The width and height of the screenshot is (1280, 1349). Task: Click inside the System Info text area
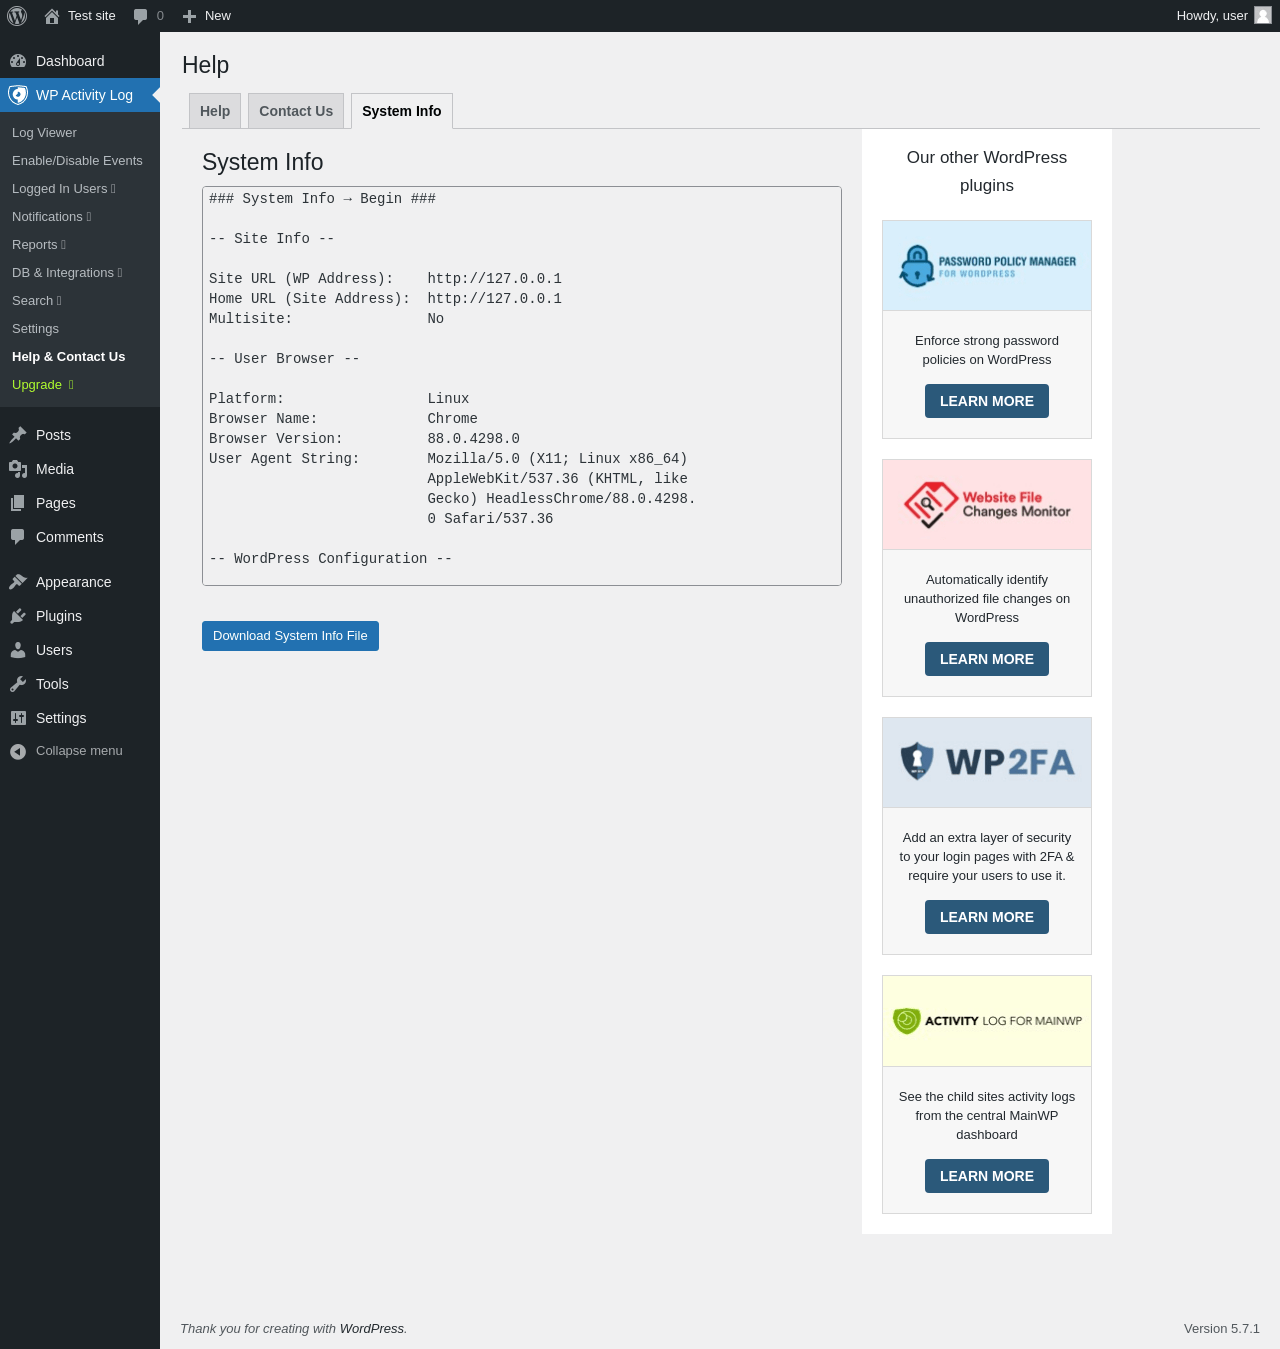tap(522, 386)
